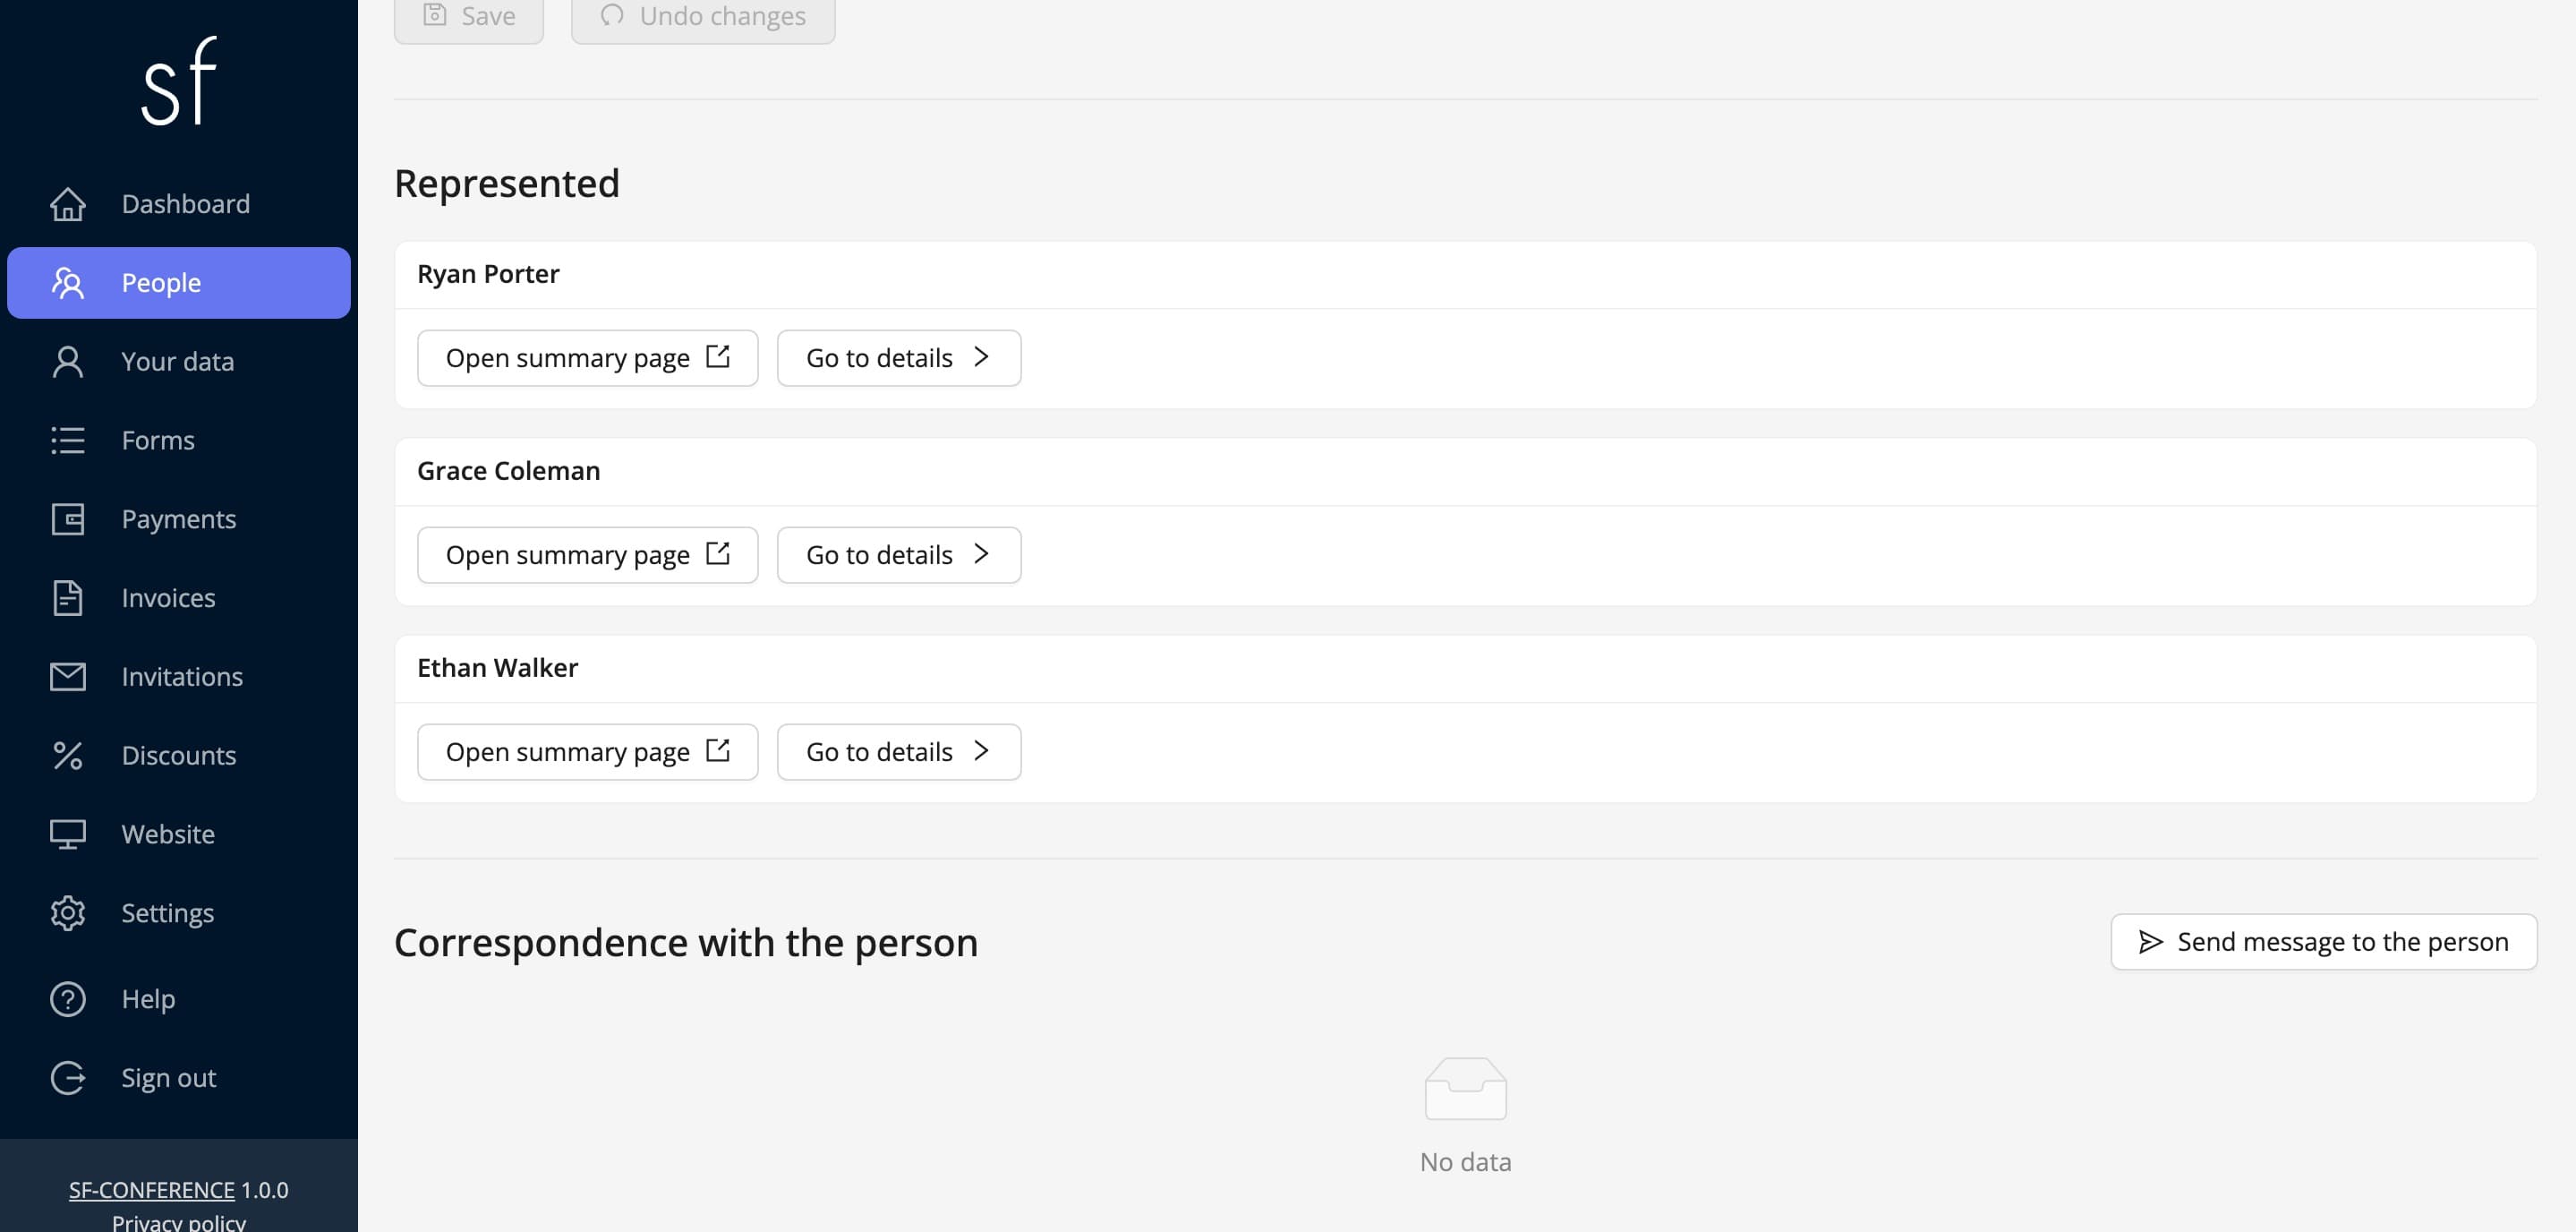Image resolution: width=2576 pixels, height=1232 pixels.
Task: Click chevron in Ethan Walker Go to details
Action: (981, 751)
